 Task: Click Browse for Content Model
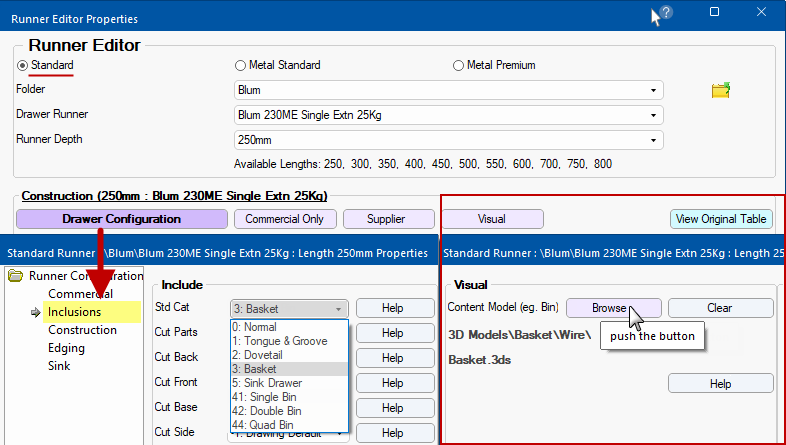tap(614, 308)
